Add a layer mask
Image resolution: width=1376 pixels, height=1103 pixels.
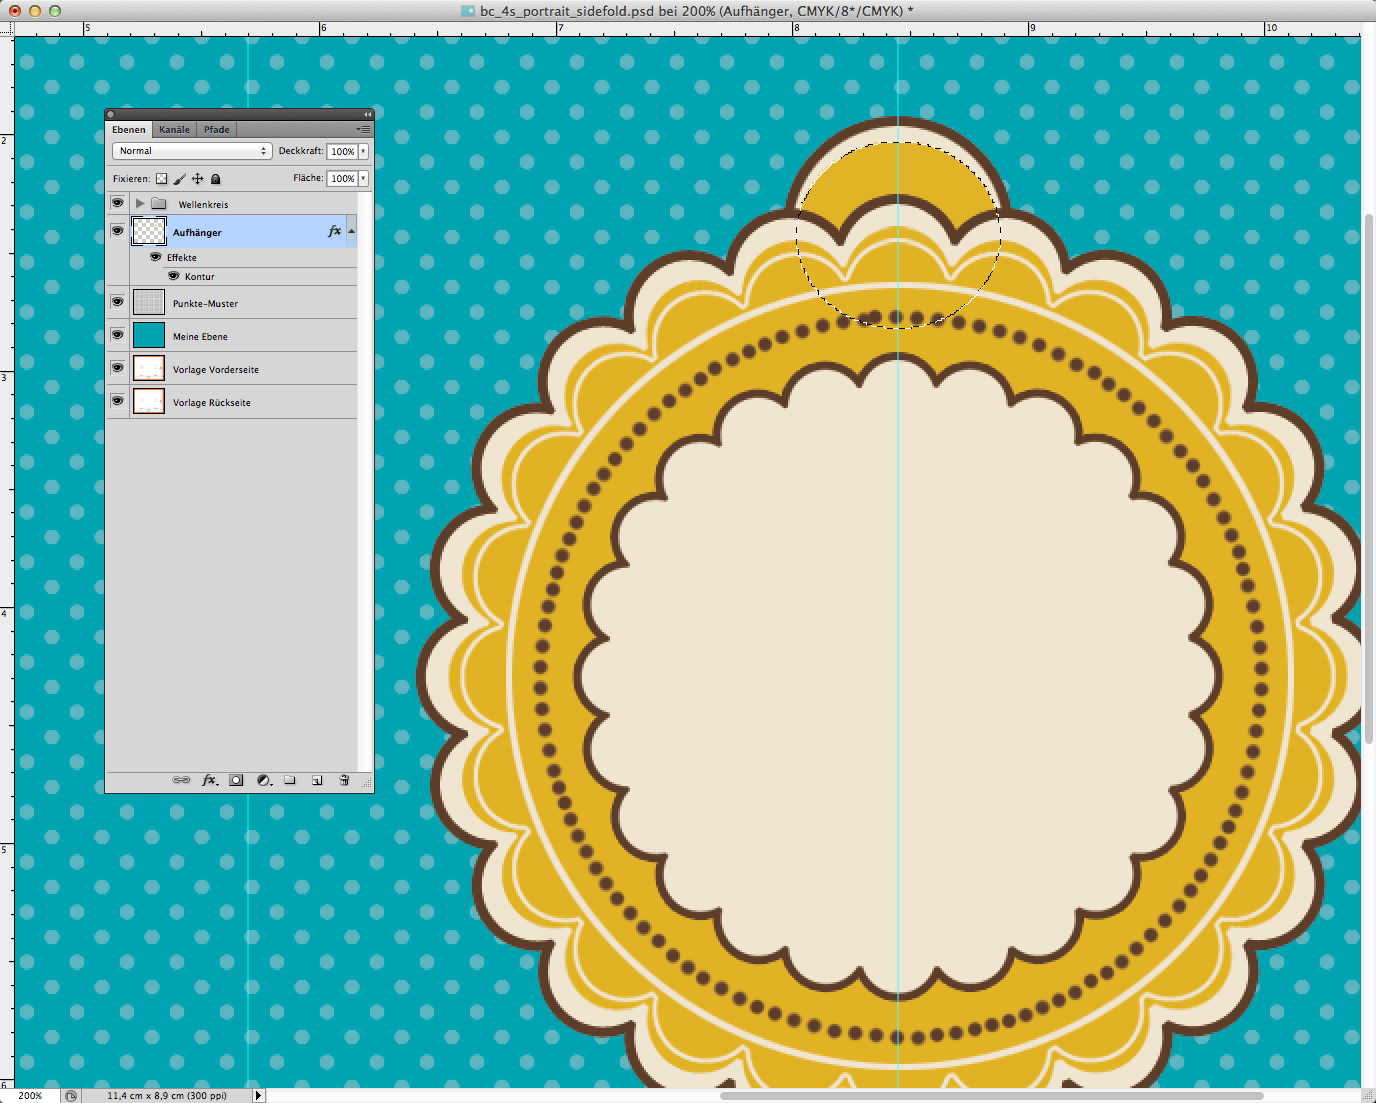coord(236,780)
